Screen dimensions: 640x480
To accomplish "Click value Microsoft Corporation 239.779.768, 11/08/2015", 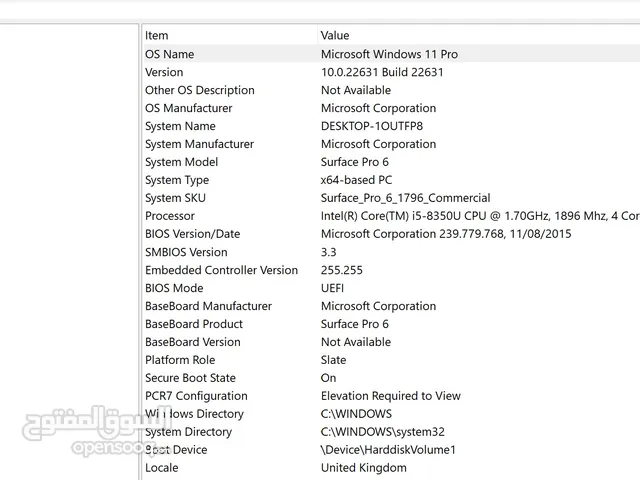I will 446,233.
